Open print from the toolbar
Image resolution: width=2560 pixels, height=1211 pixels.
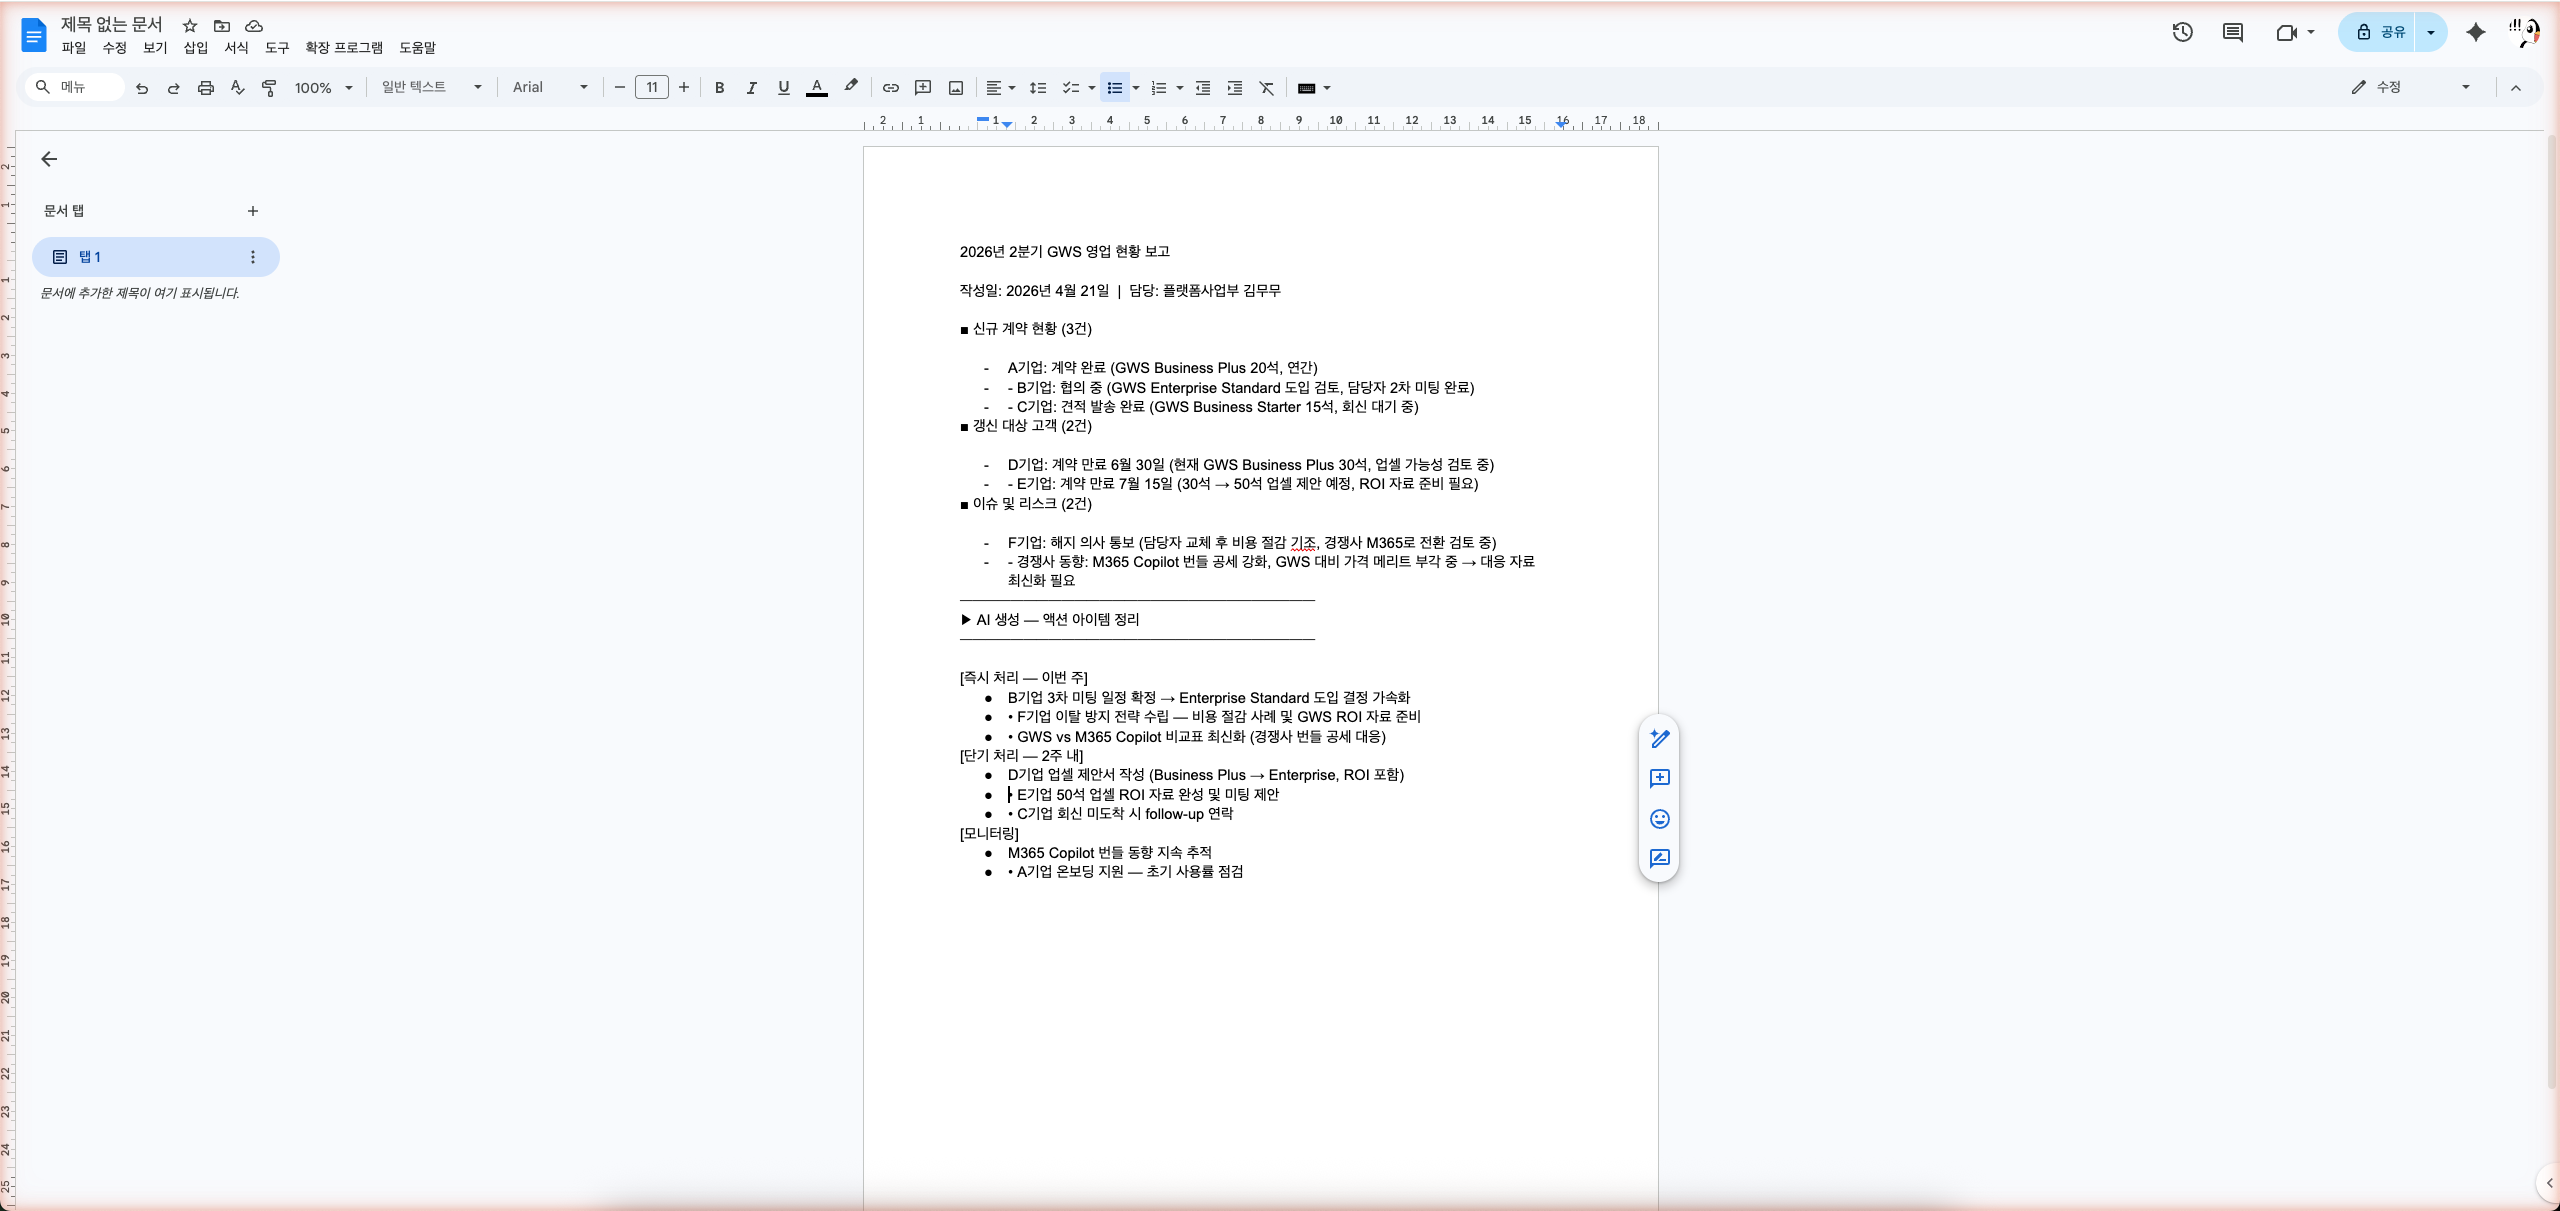pyautogui.click(x=205, y=87)
